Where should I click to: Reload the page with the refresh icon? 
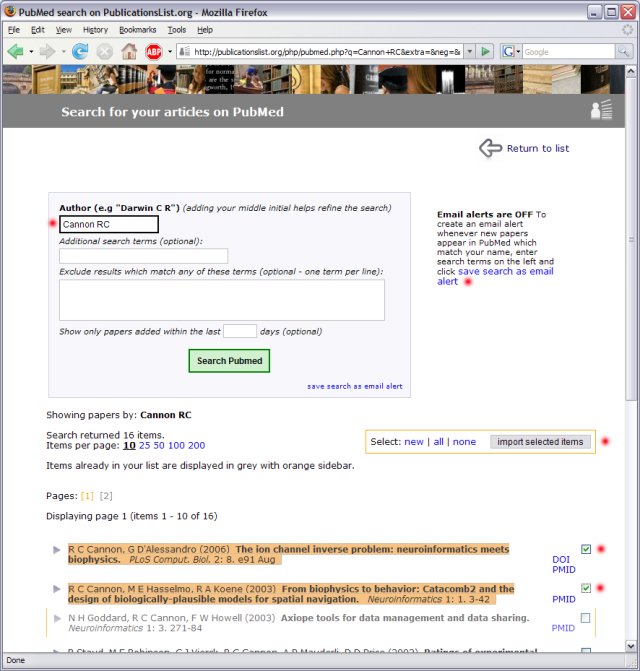point(80,51)
